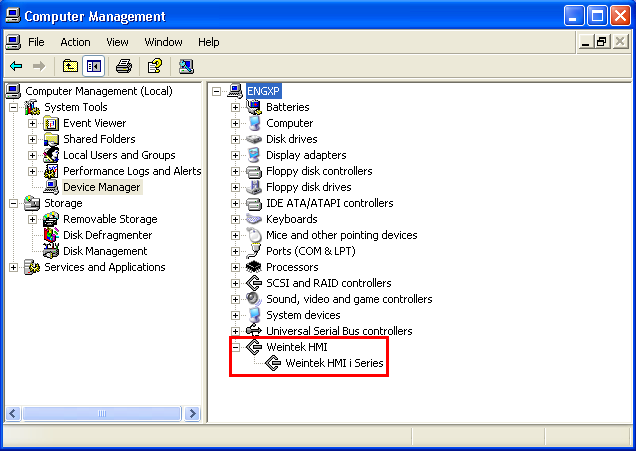Click the Back arrow toolbar button
Viewport: 636px width, 451px height.
click(16, 66)
